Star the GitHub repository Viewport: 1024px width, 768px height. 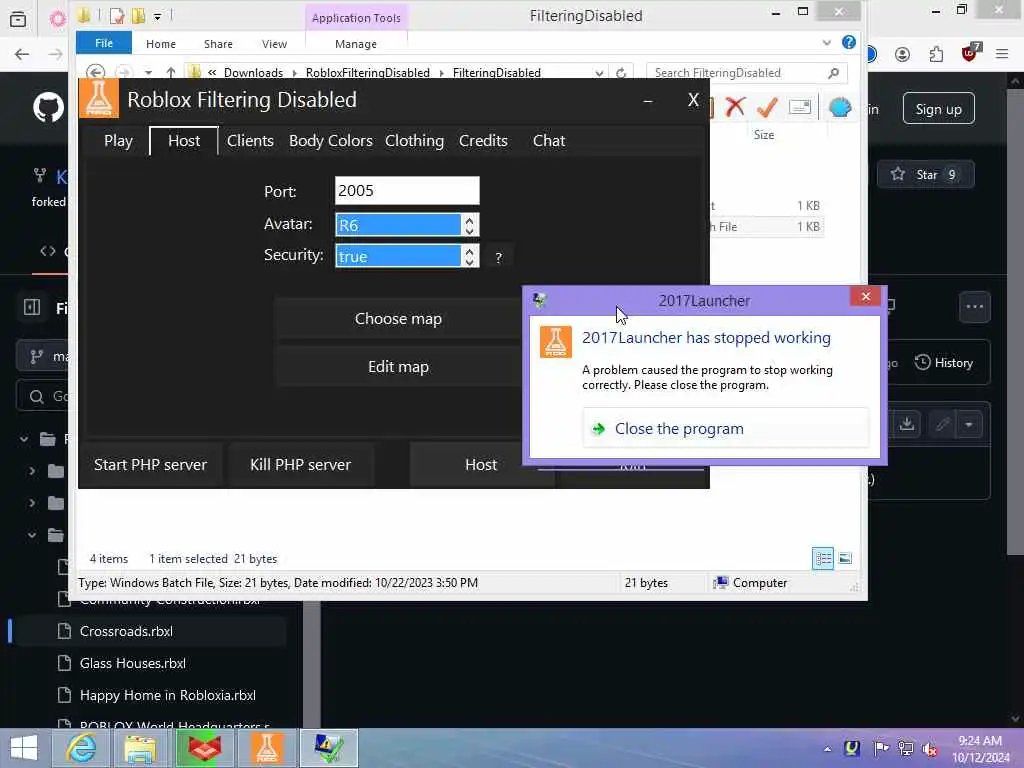click(x=925, y=174)
